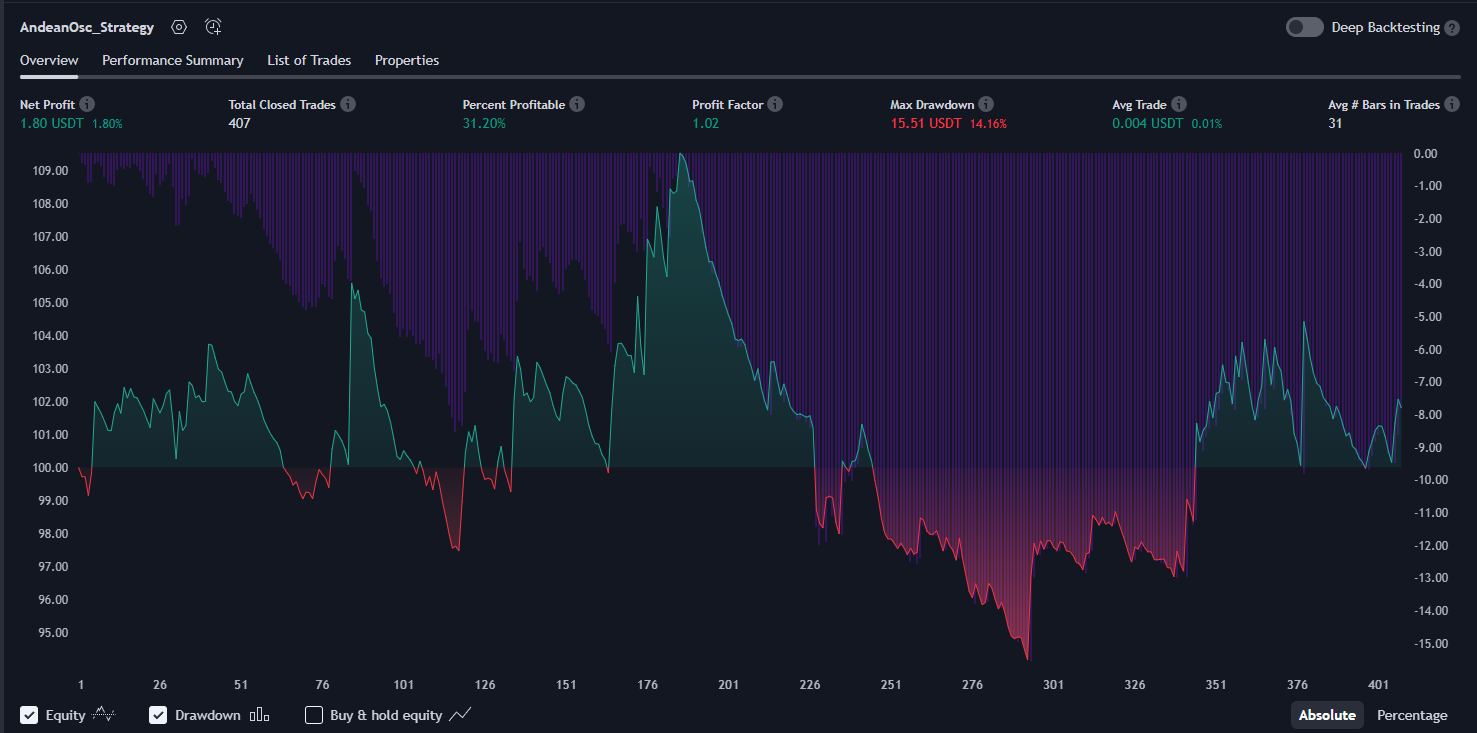Click the add alert clock icon

coord(213,27)
